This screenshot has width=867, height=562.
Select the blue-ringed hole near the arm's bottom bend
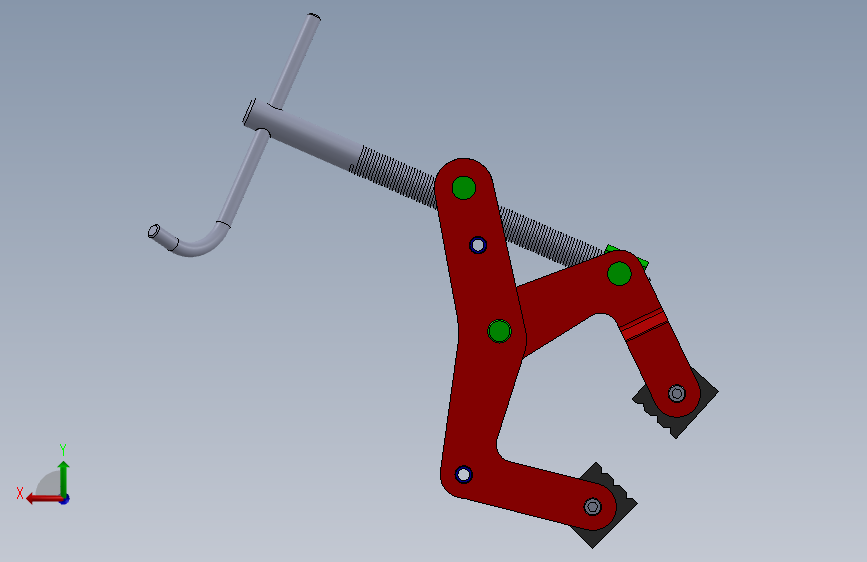[x=463, y=475]
